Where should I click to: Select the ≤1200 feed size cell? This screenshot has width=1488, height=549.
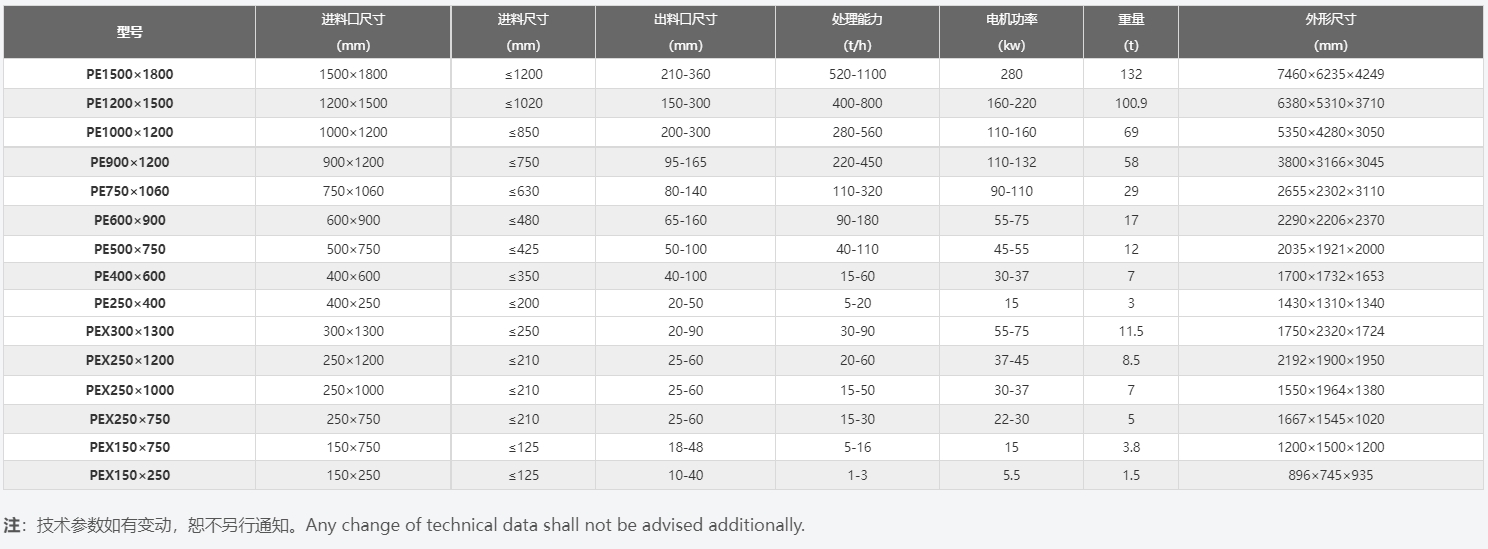pyautogui.click(x=523, y=74)
